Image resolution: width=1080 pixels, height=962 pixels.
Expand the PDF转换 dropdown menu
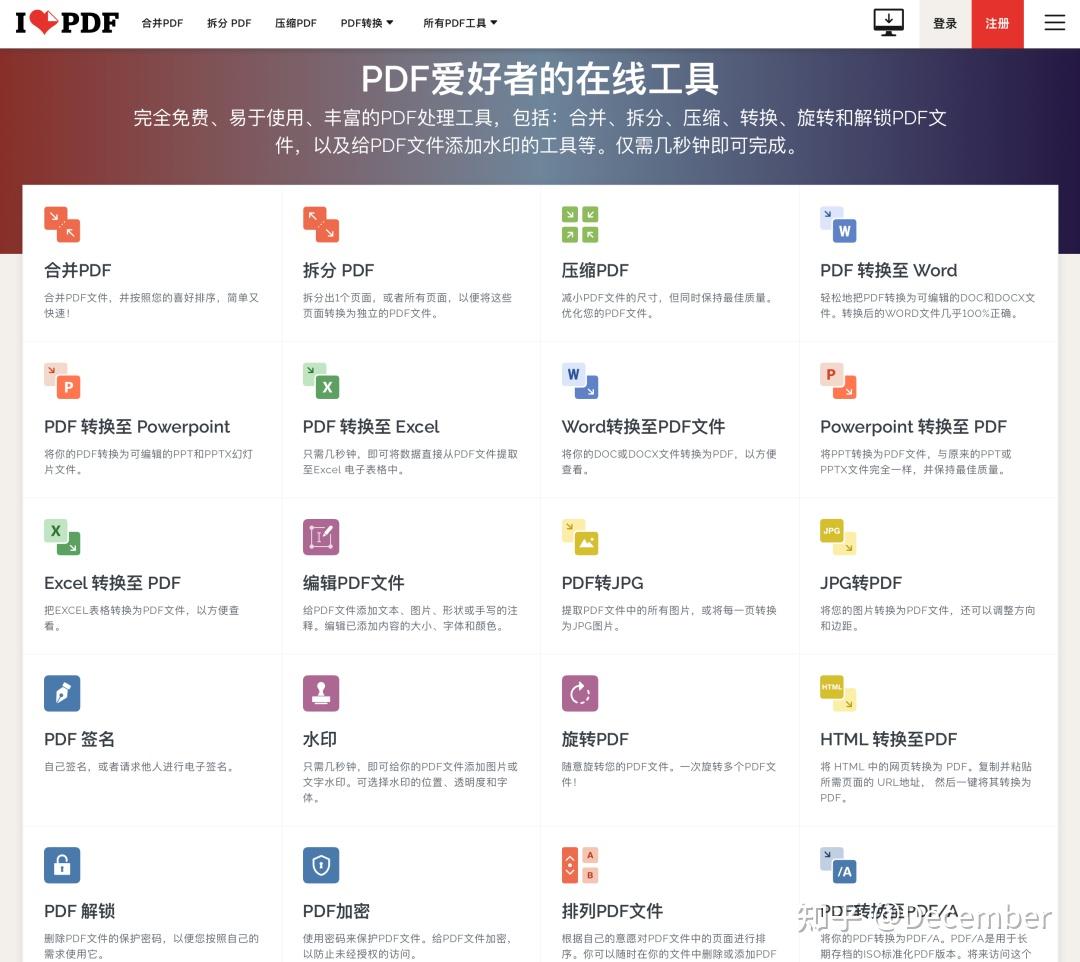[x=366, y=22]
